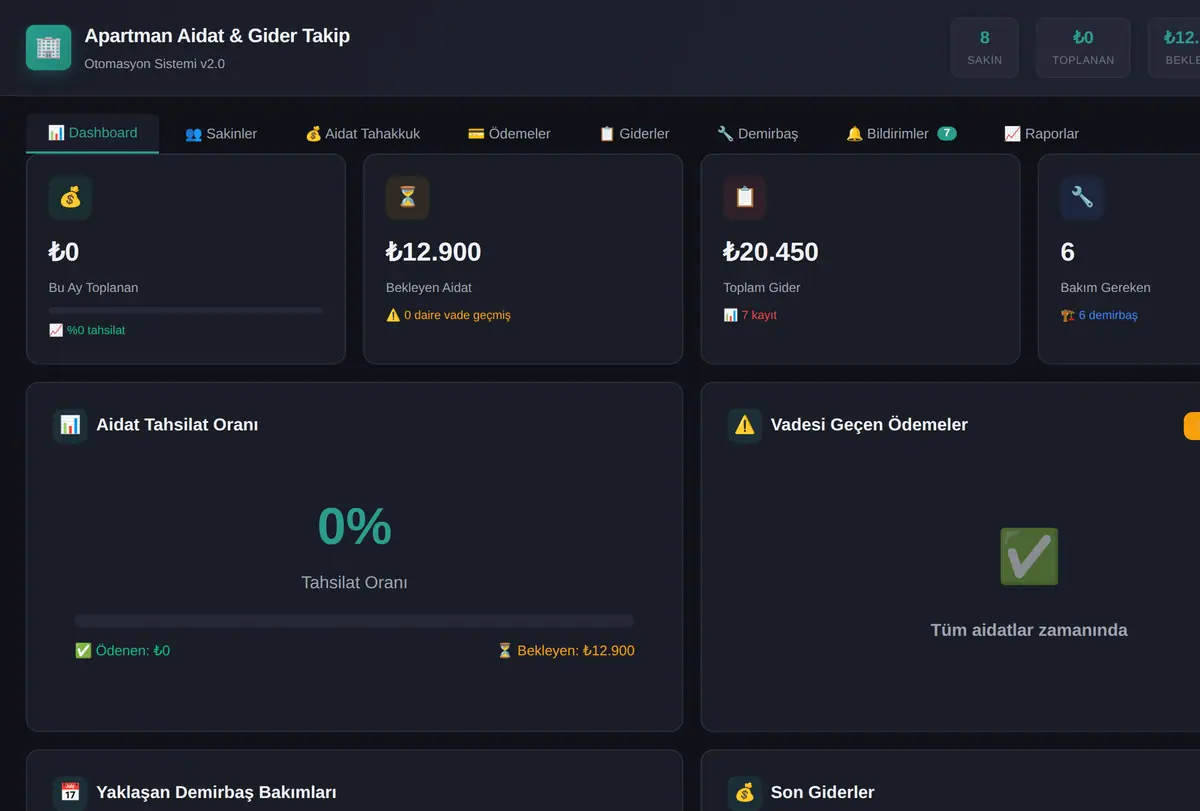
Task: Click '0 daire vade geçmiş' warning text
Action: (448, 315)
